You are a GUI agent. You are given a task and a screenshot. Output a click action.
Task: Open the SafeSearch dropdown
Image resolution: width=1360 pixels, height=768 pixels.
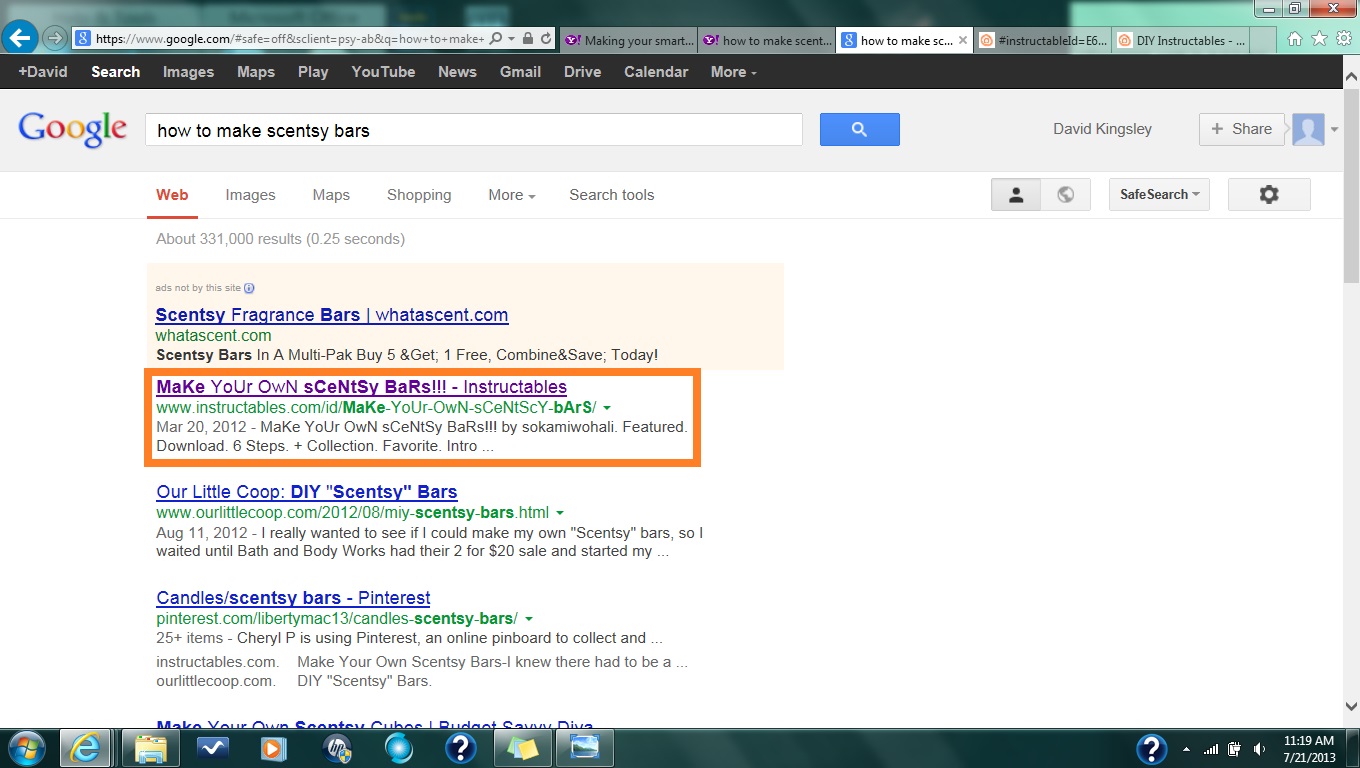pyautogui.click(x=1159, y=195)
